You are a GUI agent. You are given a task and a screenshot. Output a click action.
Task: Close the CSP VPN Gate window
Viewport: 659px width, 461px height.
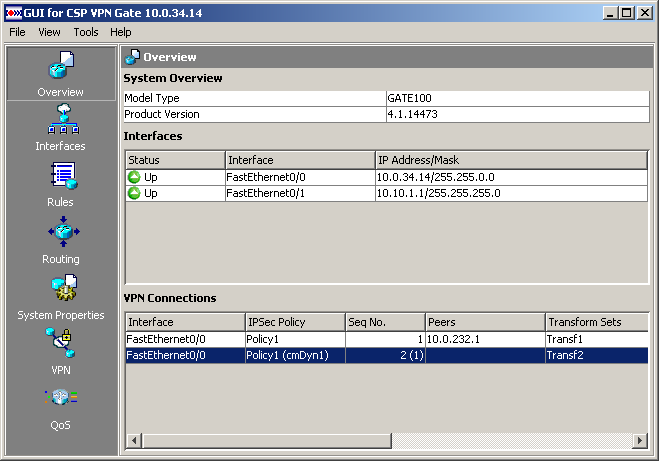coord(645,13)
